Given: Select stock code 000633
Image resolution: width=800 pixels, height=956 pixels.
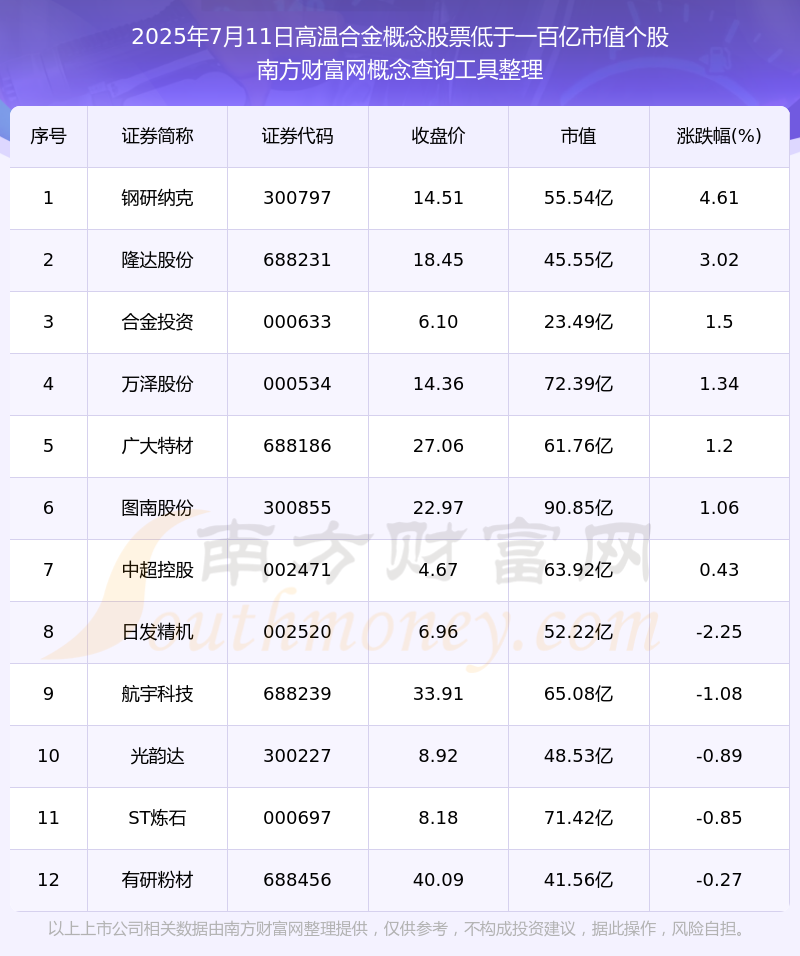Looking at the screenshot, I should [x=298, y=322].
